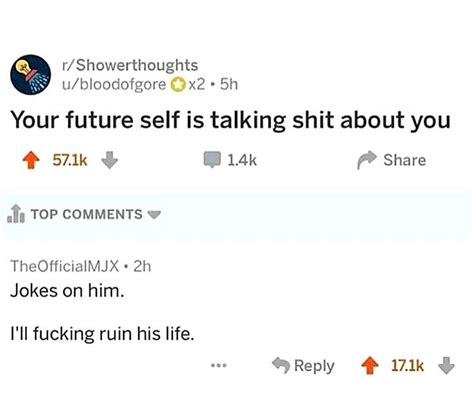This screenshot has height=420, width=474.
Task: Upvote TheOfficialMJX's comment
Action: click(x=370, y=366)
